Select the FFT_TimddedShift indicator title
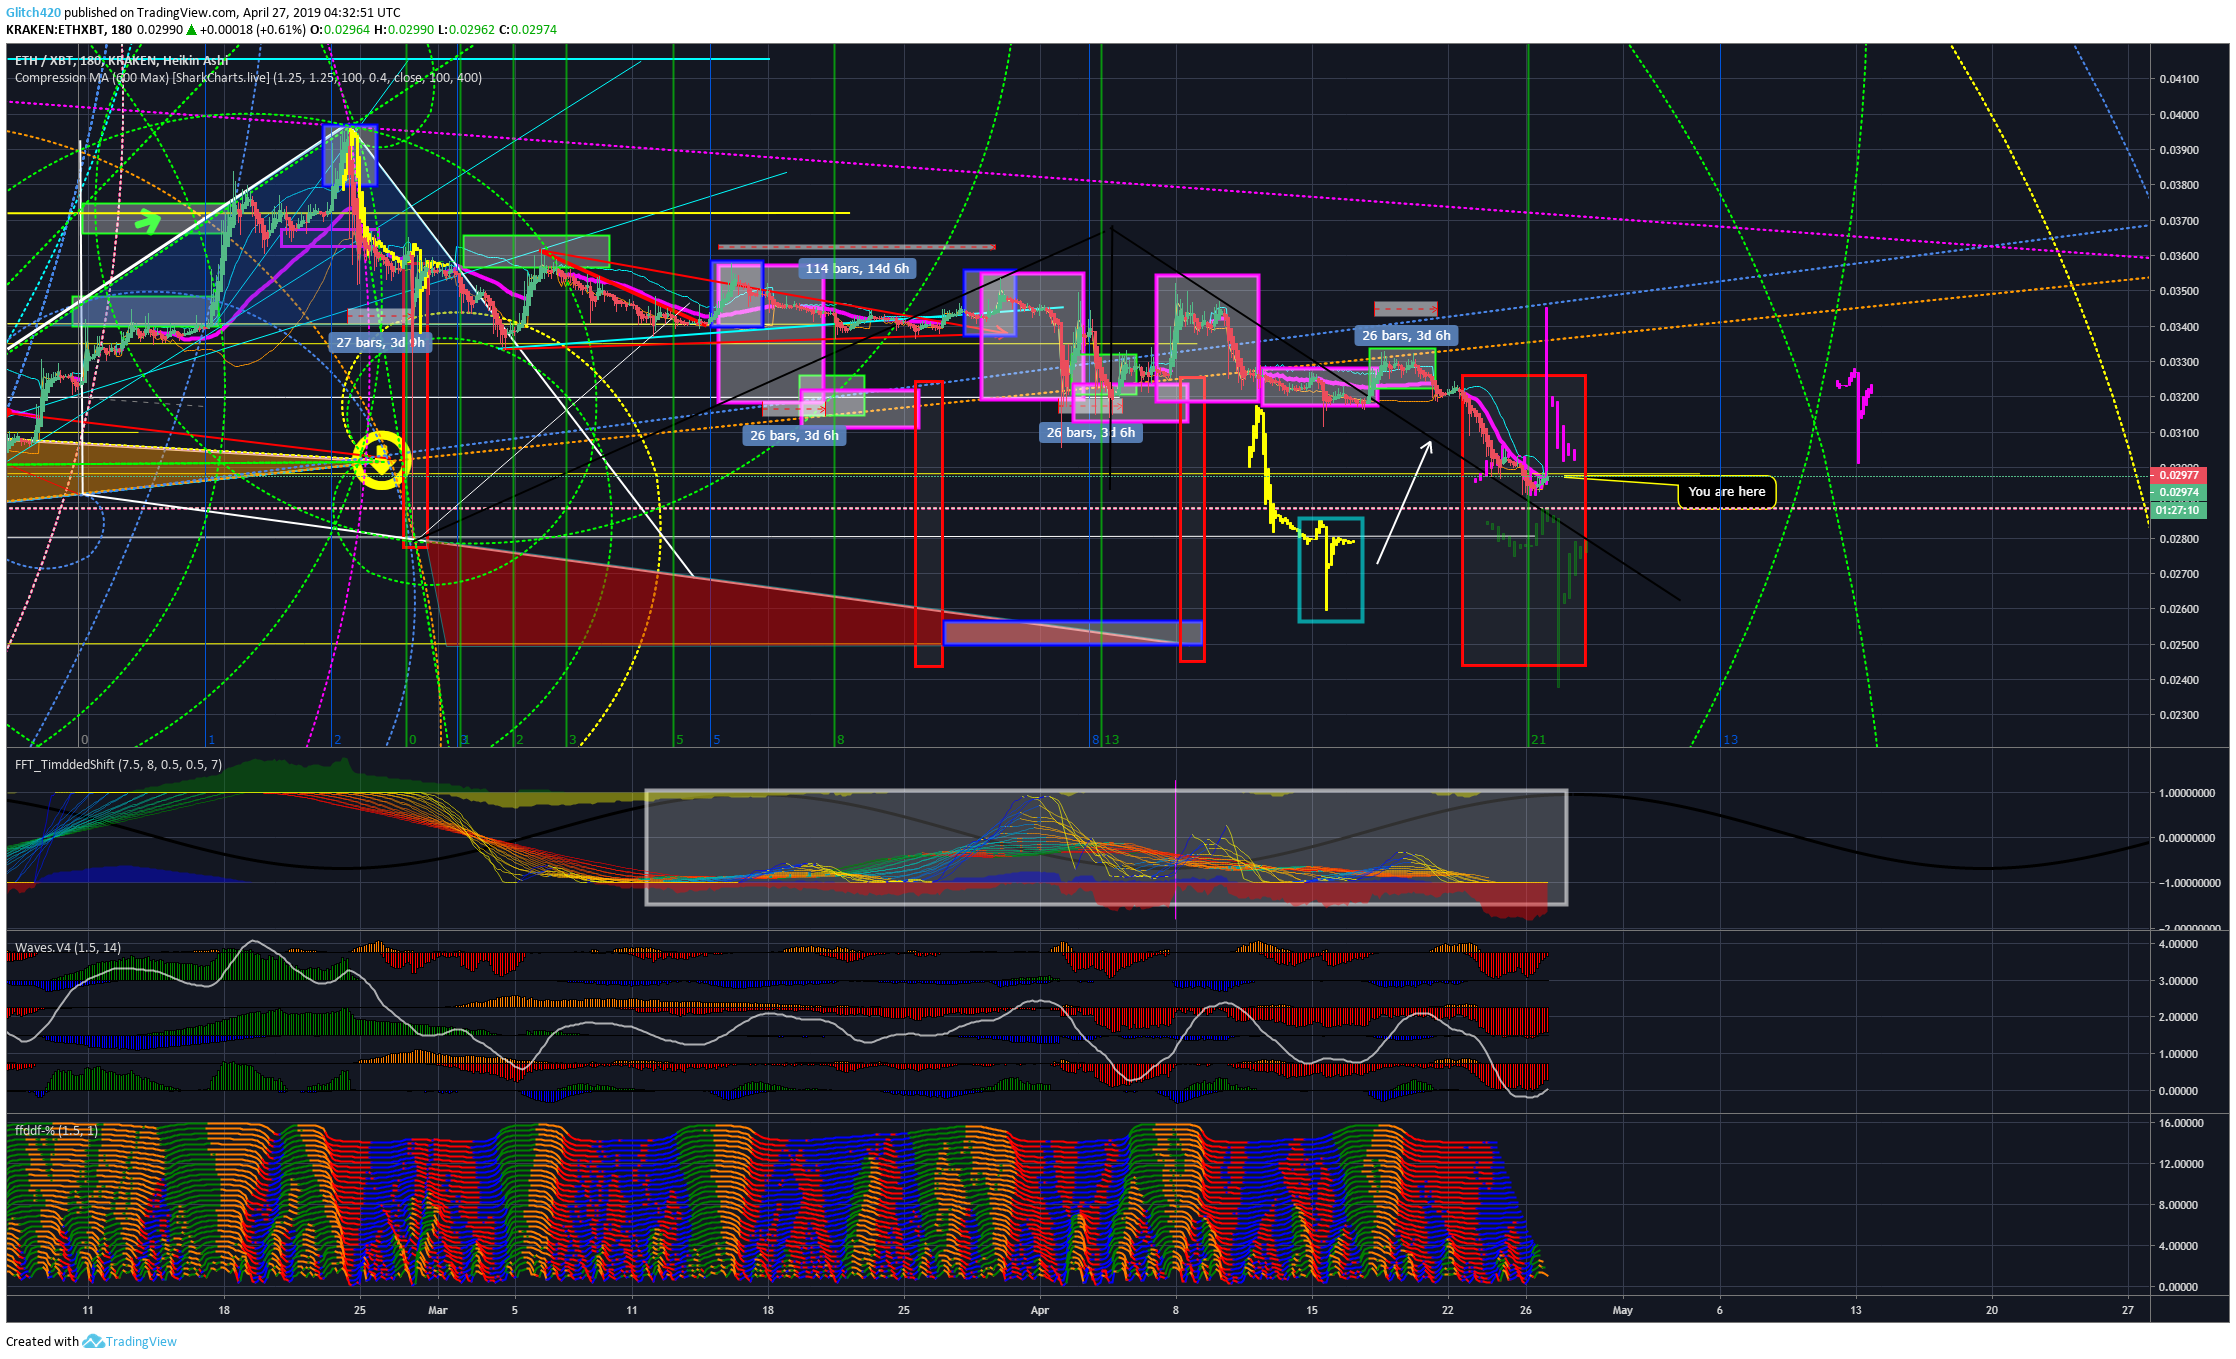Image resolution: width=2236 pixels, height=1359 pixels. point(119,765)
